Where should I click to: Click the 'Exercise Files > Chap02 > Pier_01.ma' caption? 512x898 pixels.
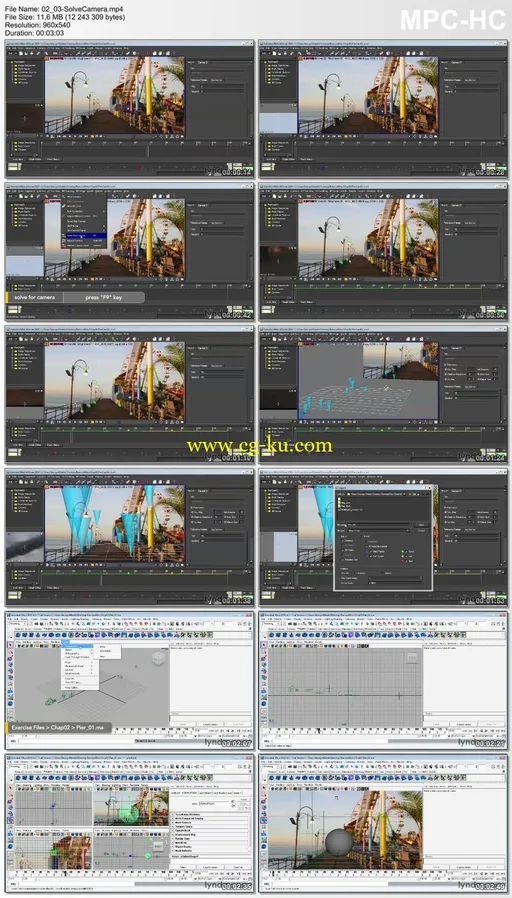coord(58,728)
